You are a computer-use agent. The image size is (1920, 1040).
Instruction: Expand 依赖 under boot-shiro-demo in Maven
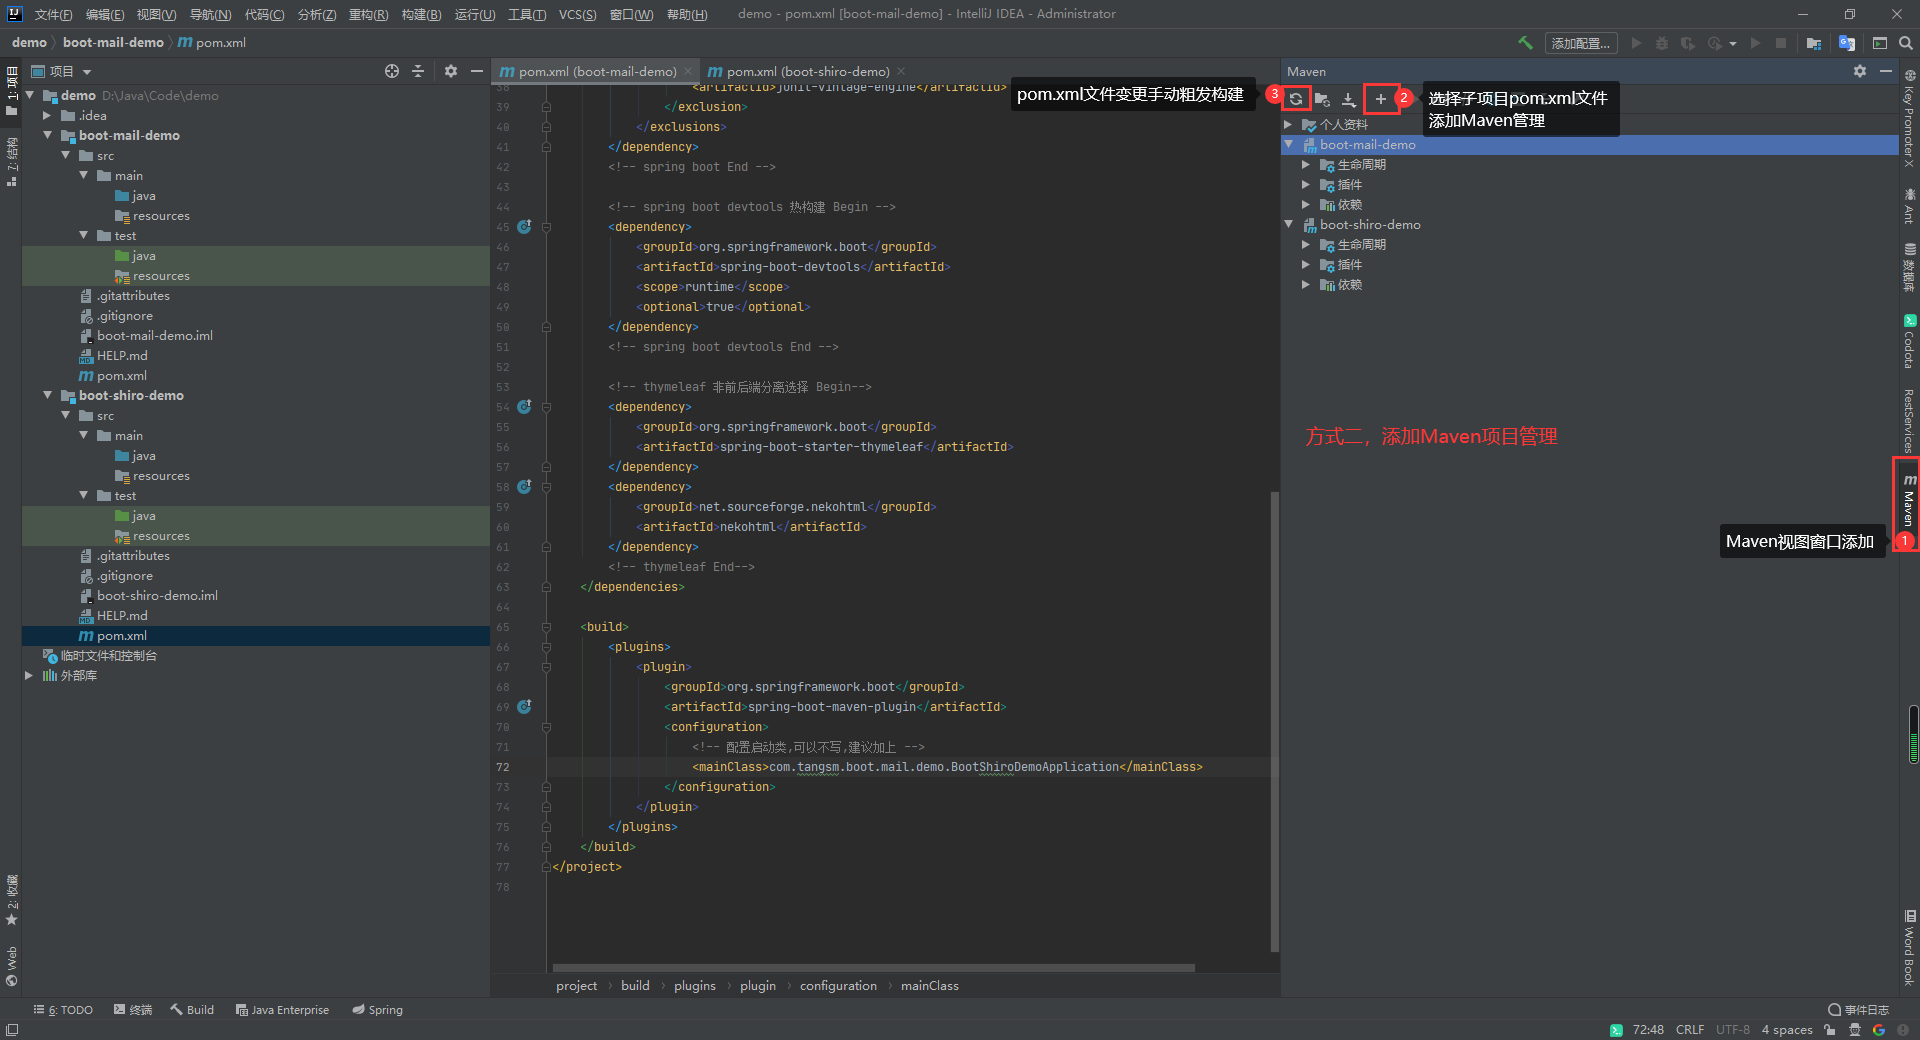[x=1306, y=285]
